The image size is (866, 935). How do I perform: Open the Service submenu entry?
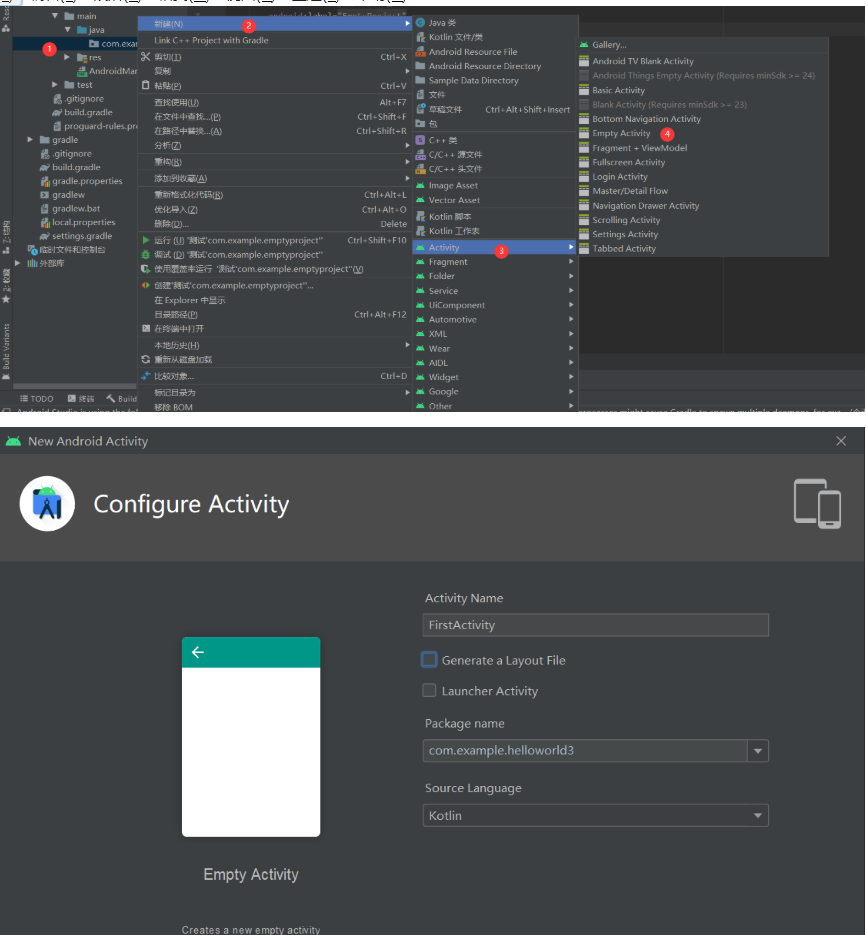pyautogui.click(x=494, y=291)
